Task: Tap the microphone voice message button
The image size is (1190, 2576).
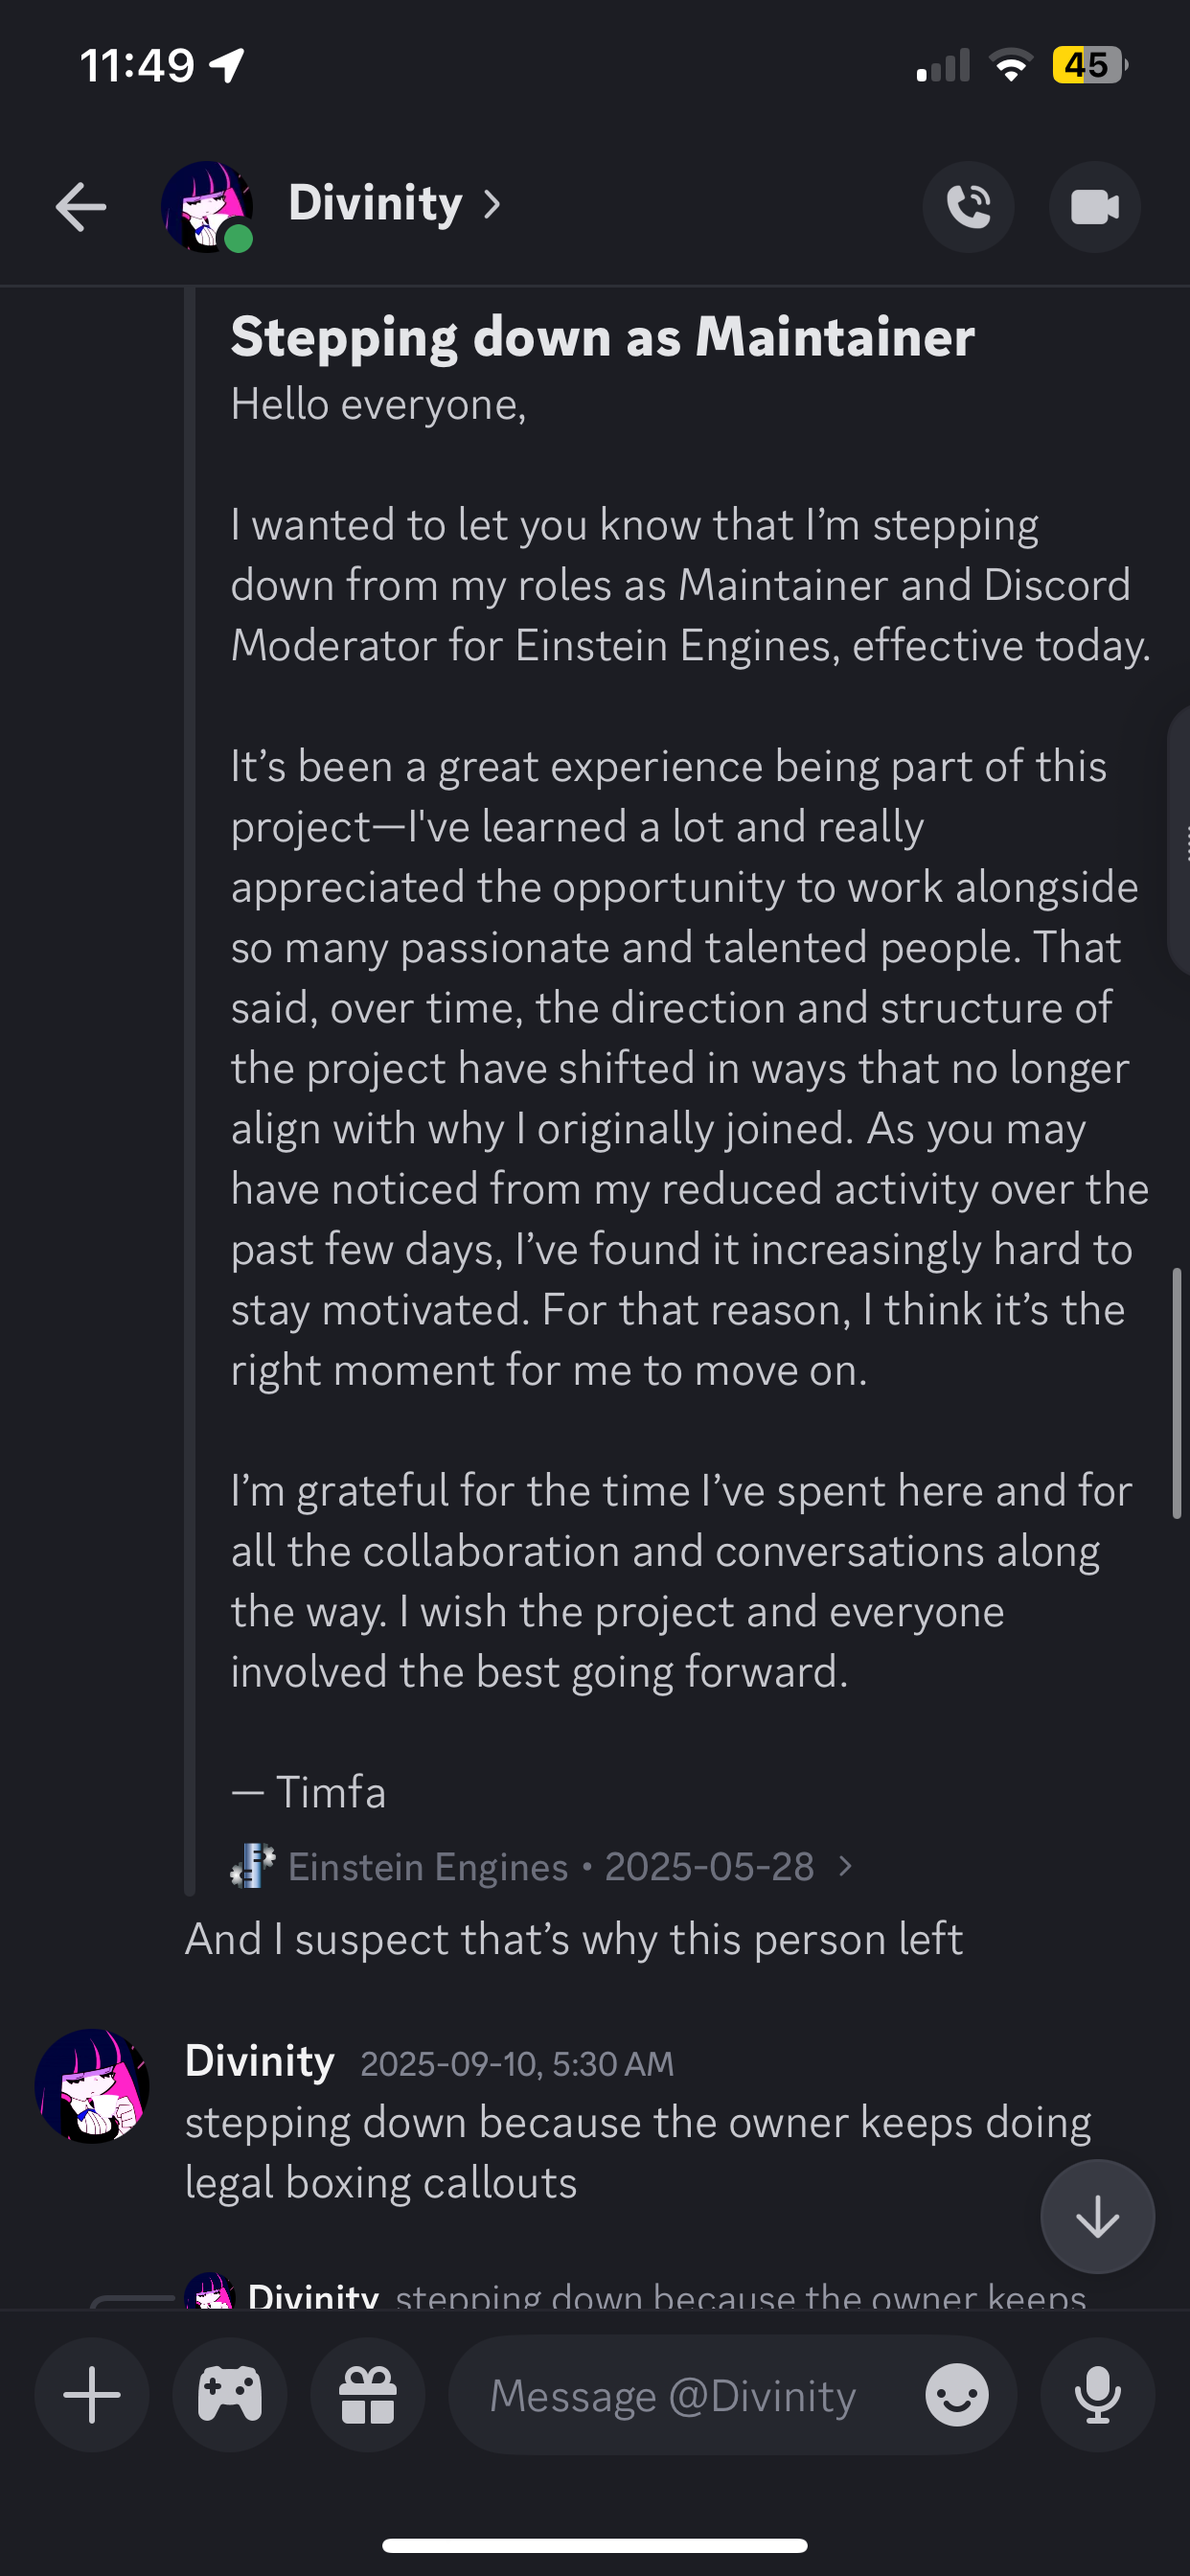Action: coord(1097,2395)
